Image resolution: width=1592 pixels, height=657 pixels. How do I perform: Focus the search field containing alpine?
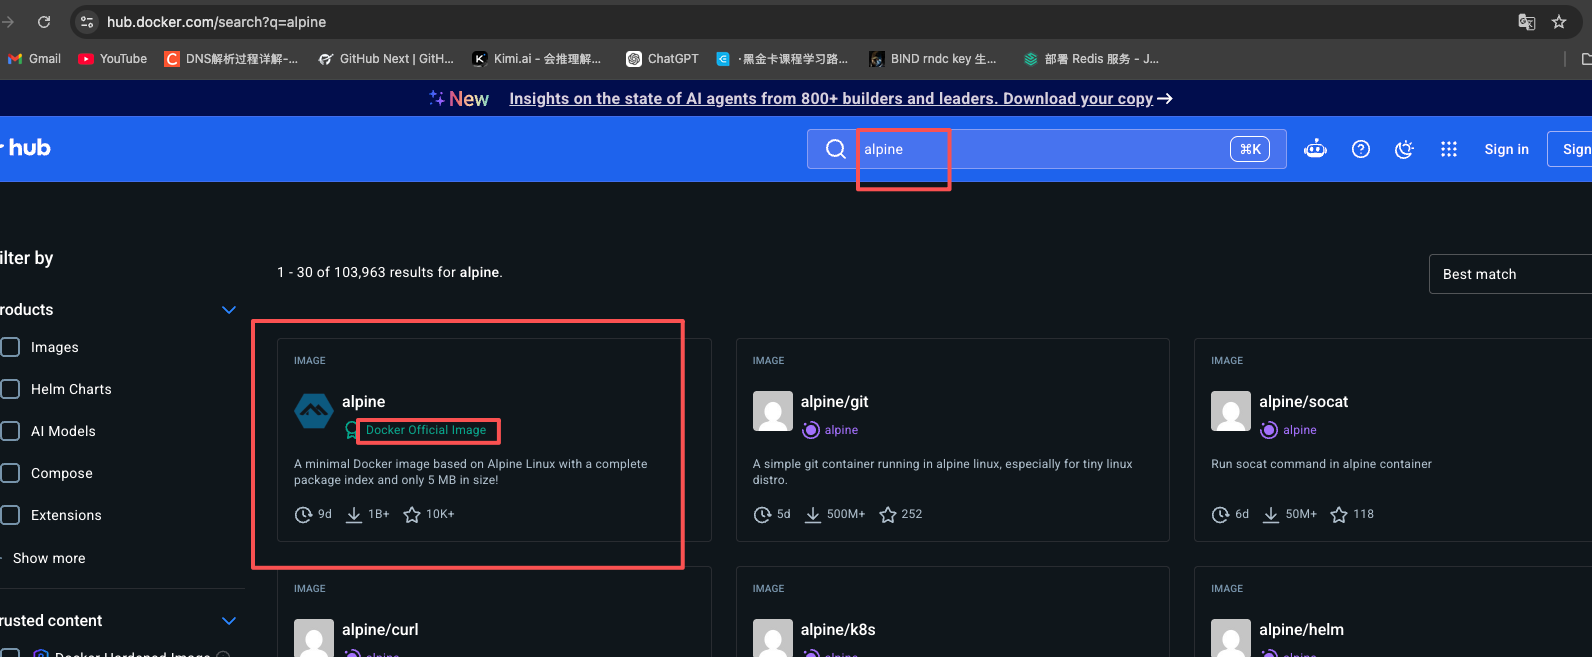(1046, 149)
